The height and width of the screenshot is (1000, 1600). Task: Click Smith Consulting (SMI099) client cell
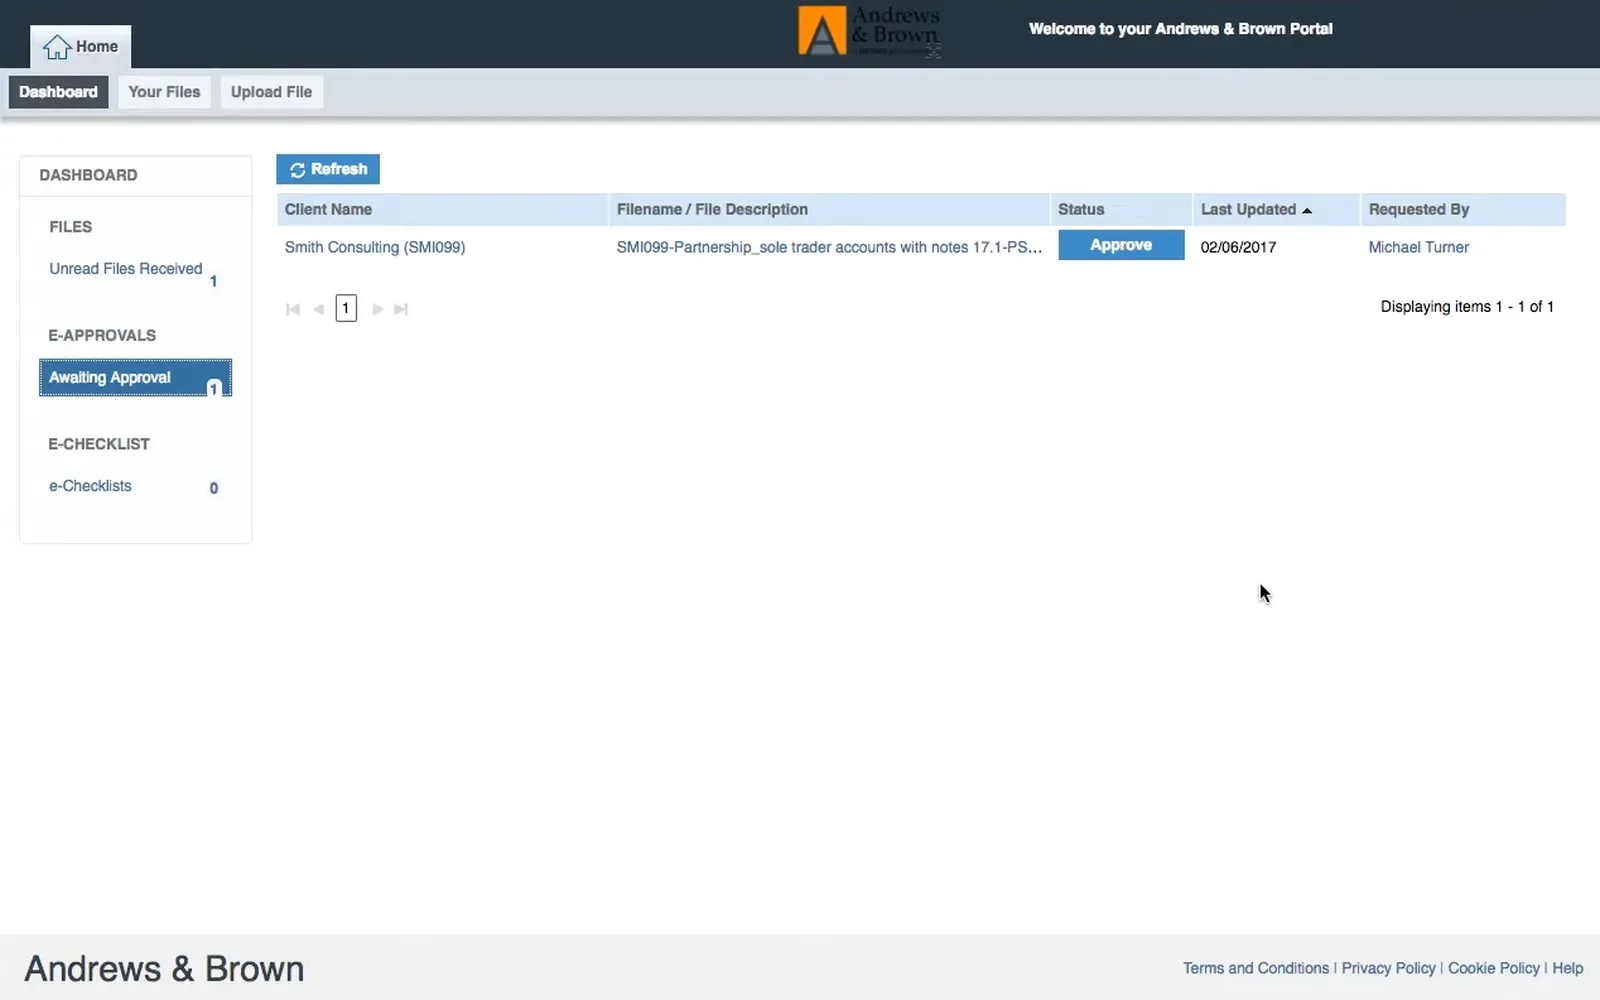pos(375,247)
